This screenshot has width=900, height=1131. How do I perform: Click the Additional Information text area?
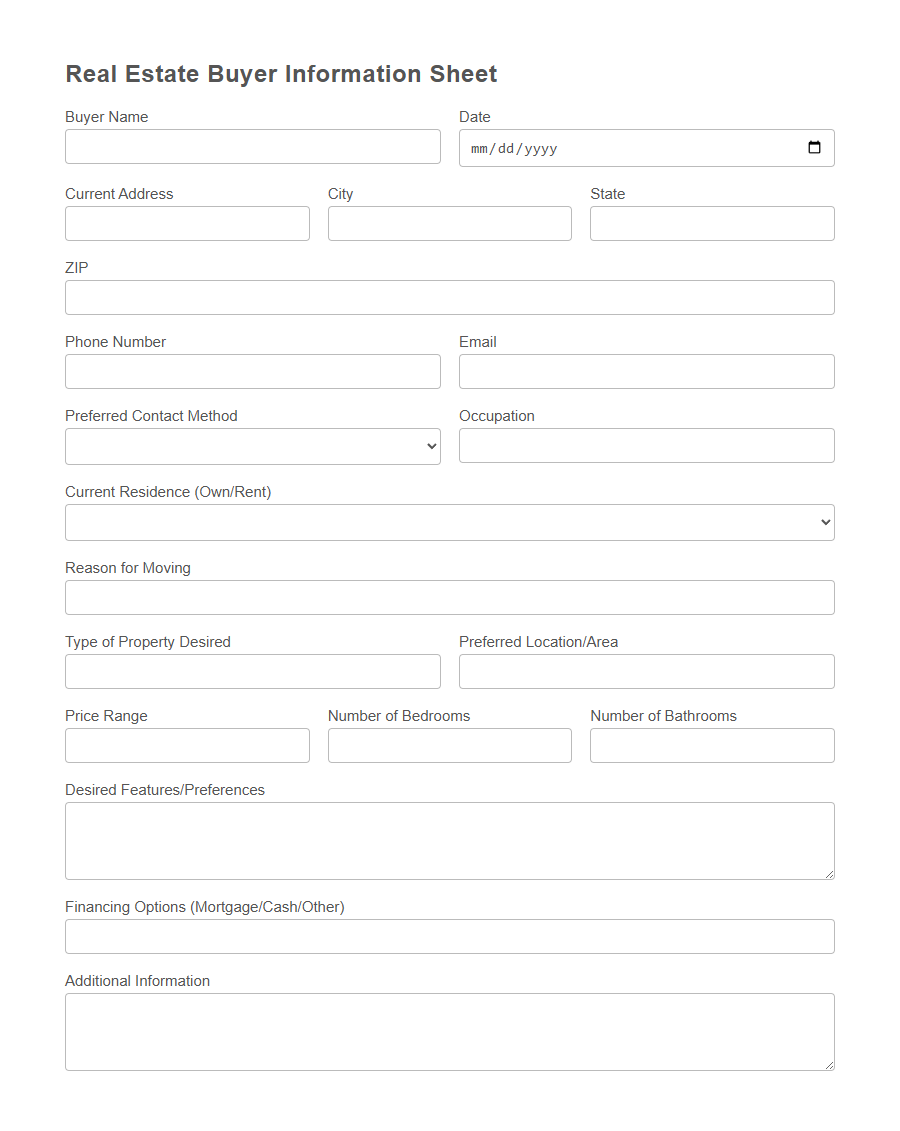[449, 1030]
